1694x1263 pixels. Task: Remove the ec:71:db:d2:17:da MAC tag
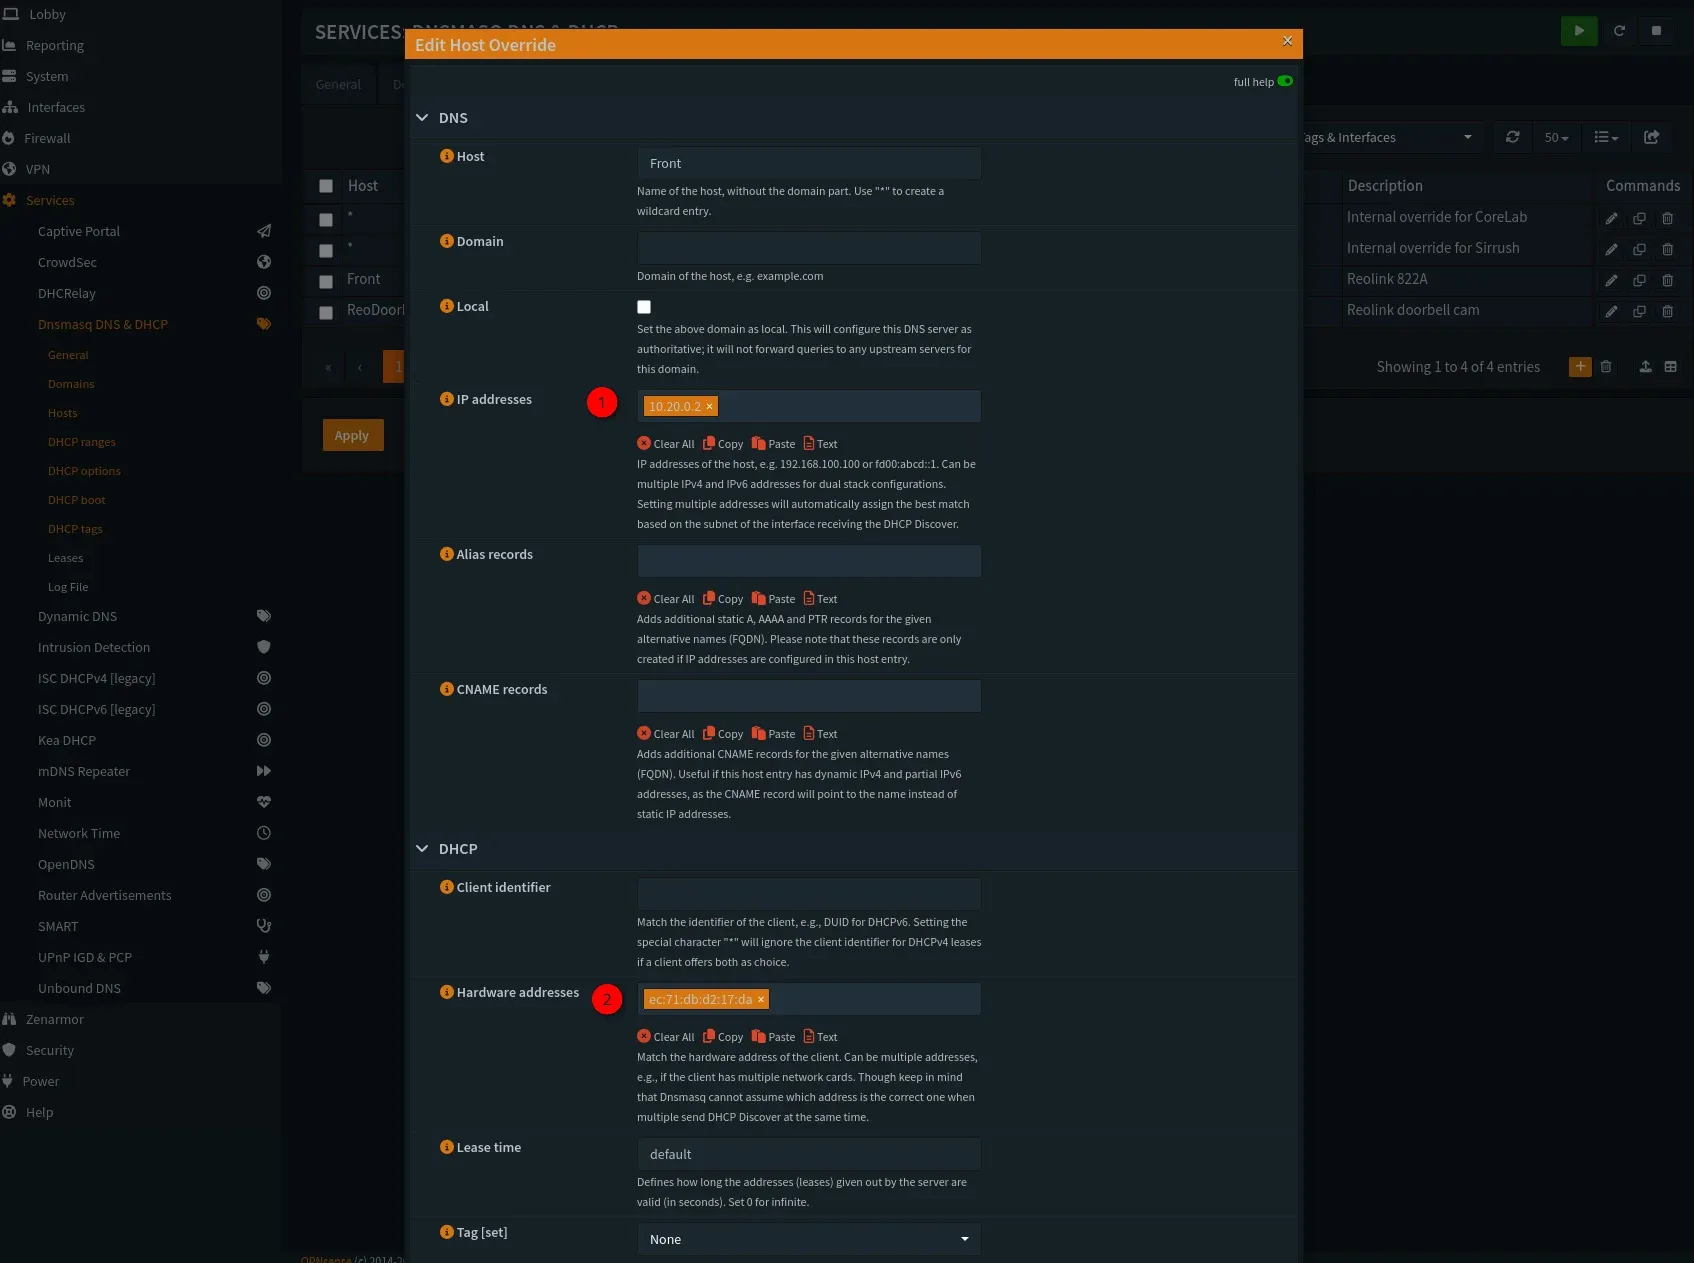761,999
